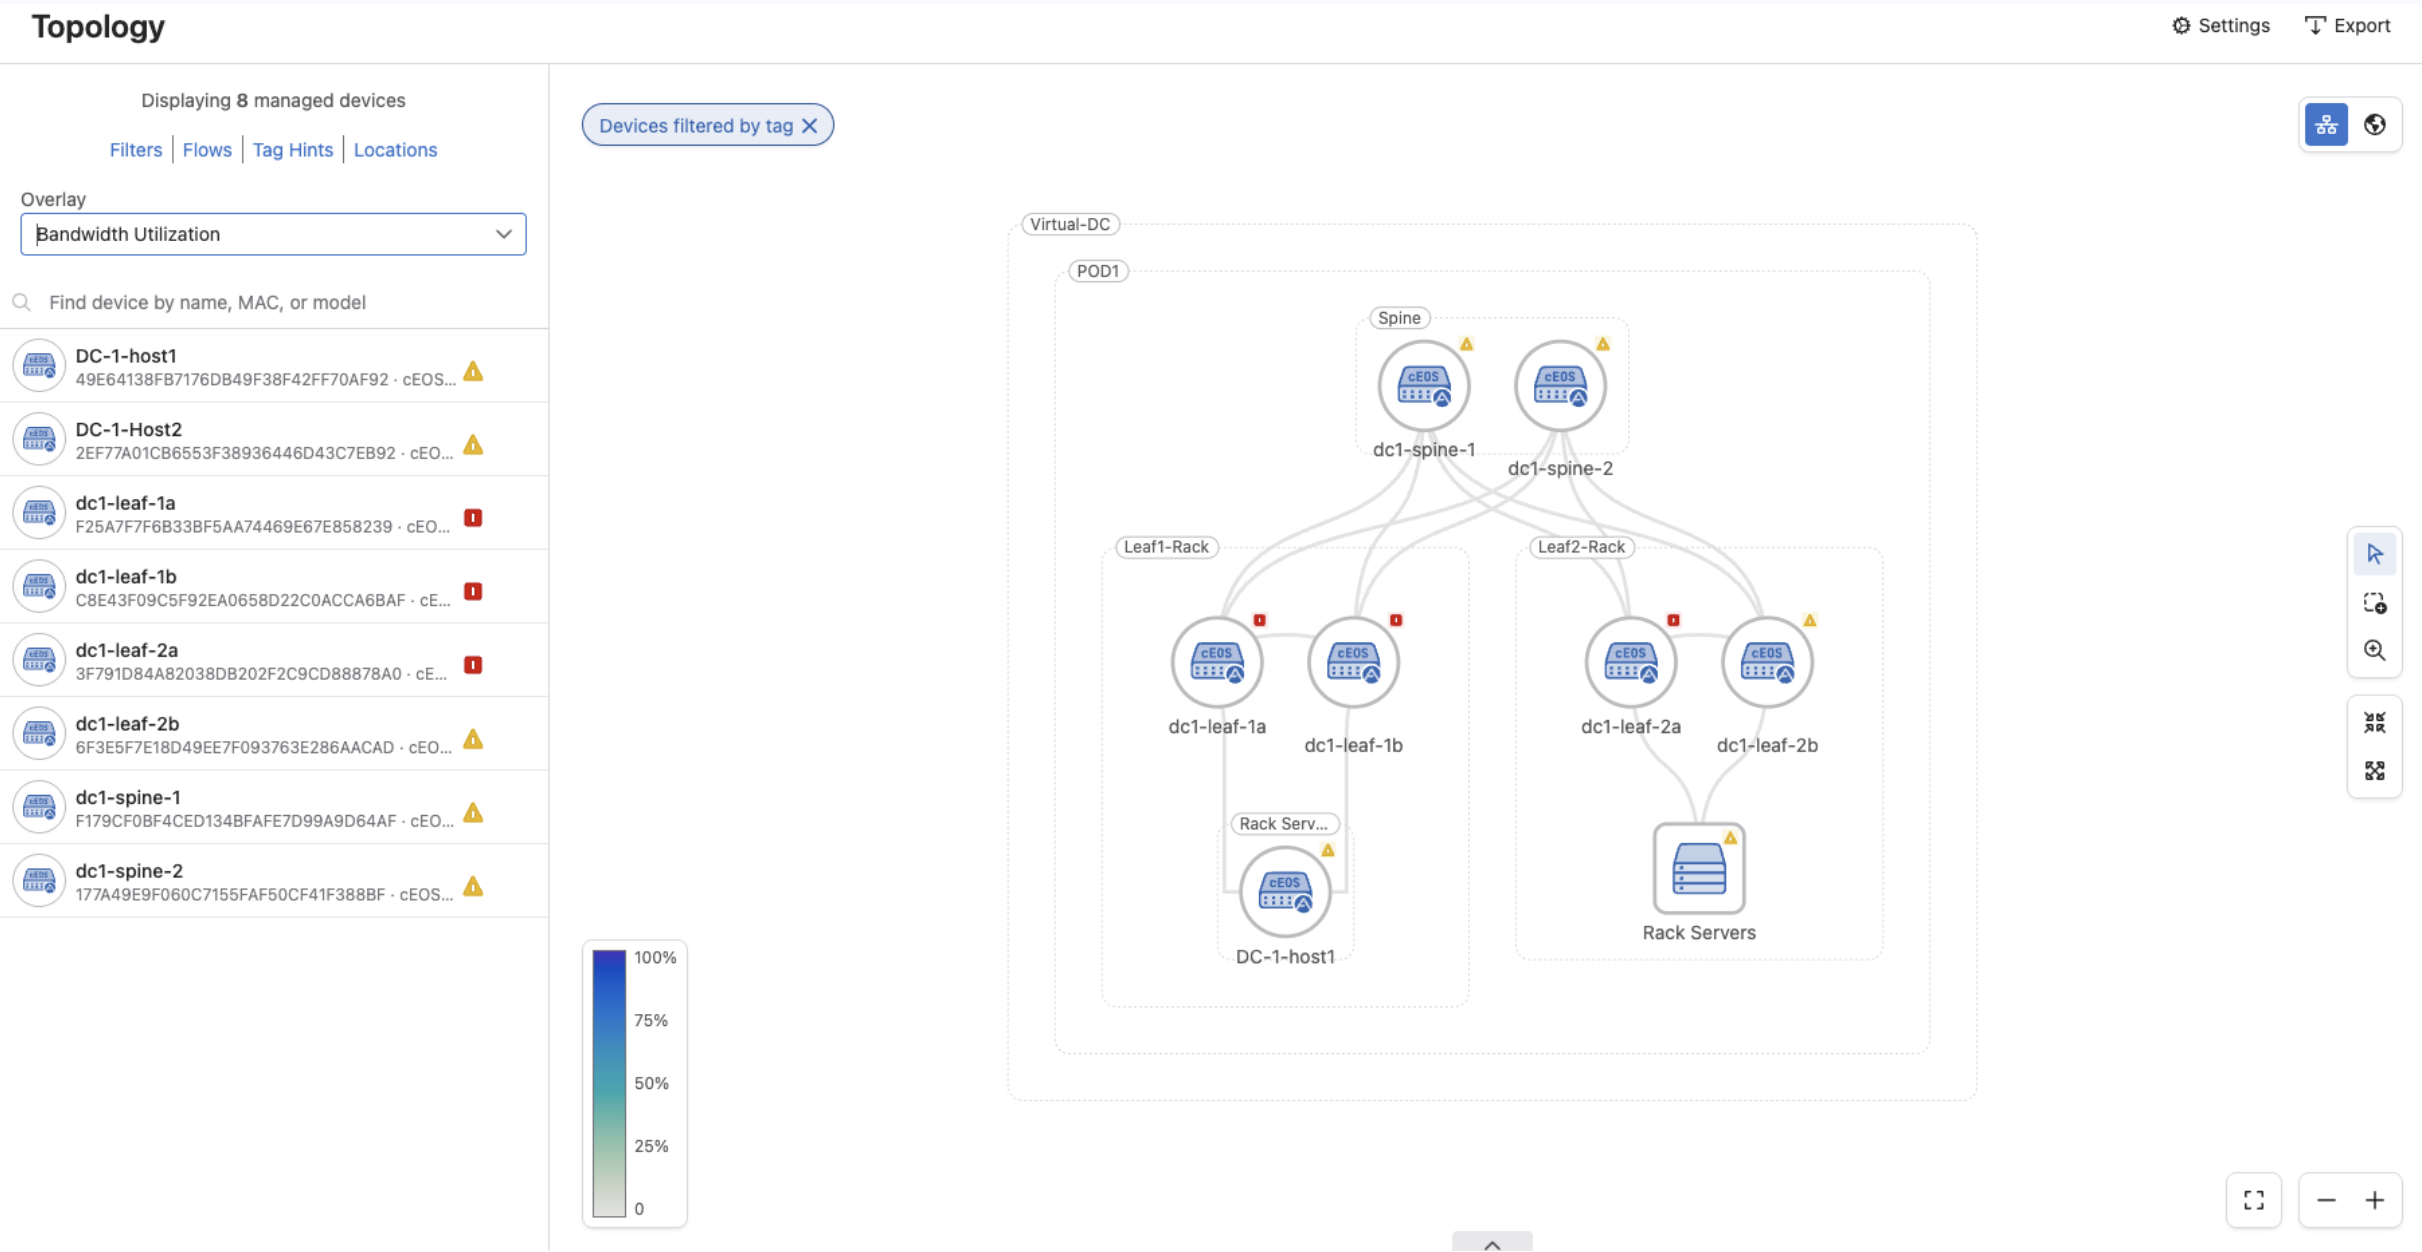
Task: Click dc1-leaf-1b node in topology
Action: tap(1353, 662)
